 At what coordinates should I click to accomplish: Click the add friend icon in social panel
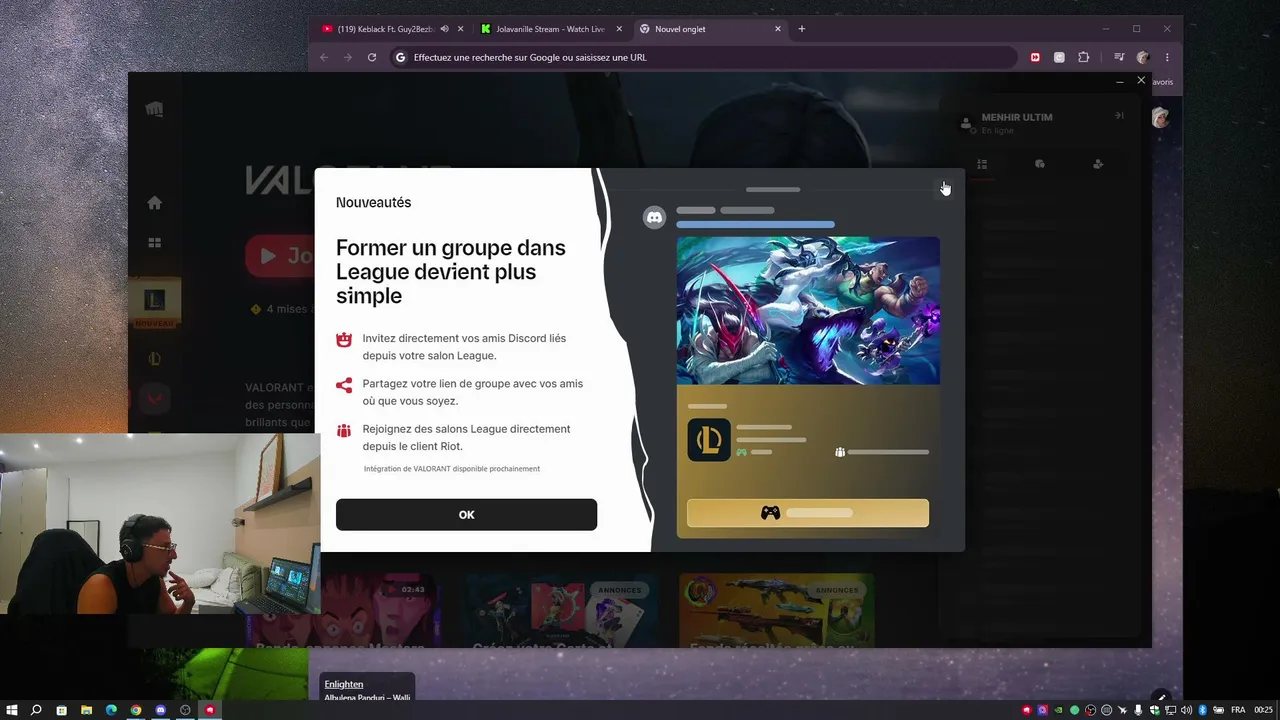pos(1098,164)
